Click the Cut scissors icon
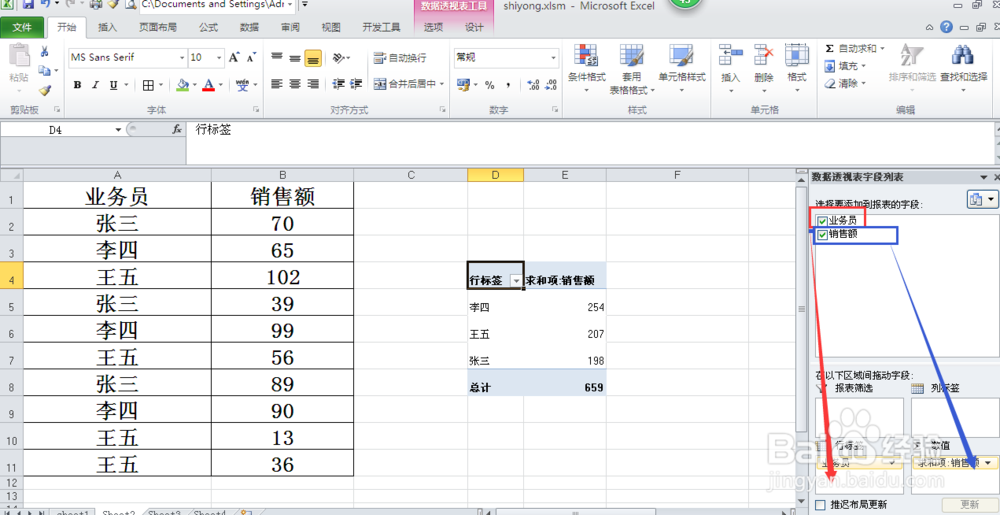The height and width of the screenshot is (515, 1000). point(45,52)
